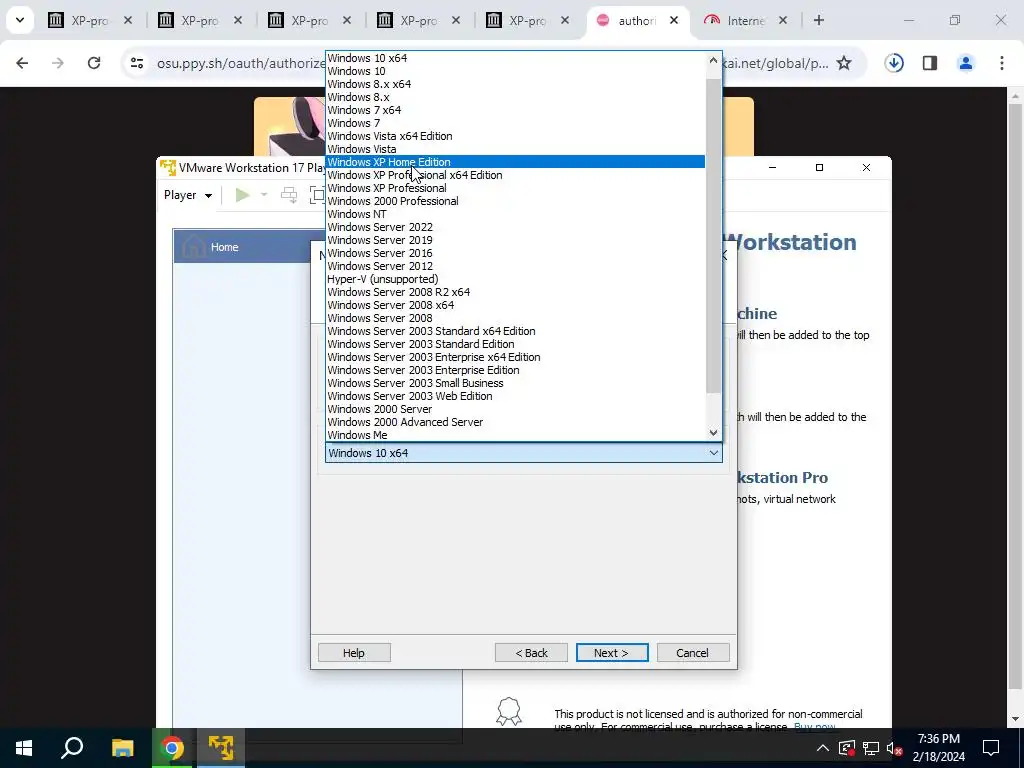The height and width of the screenshot is (768, 1024).
Task: Open Chrome three-dot menu
Action: [1002, 63]
